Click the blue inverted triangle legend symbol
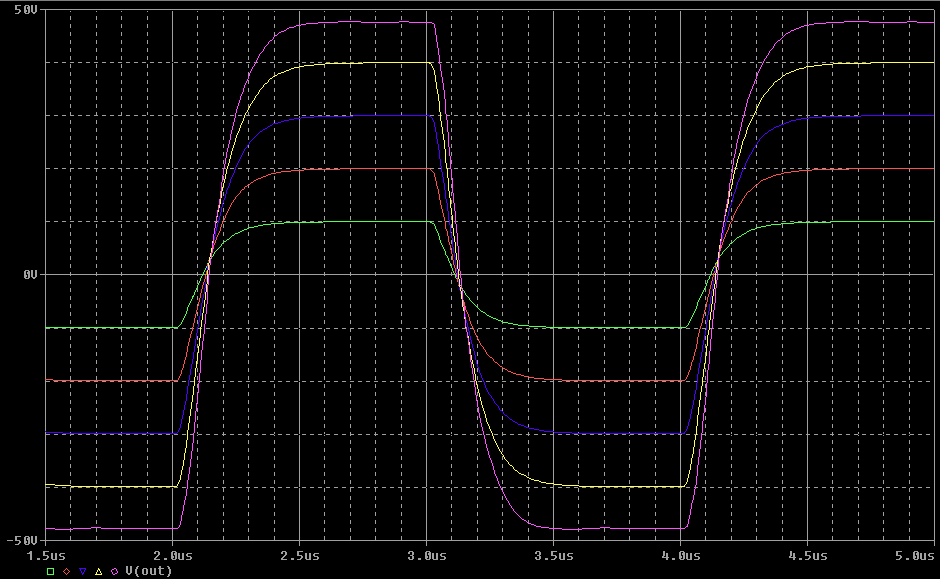The image size is (940, 579). (83, 571)
